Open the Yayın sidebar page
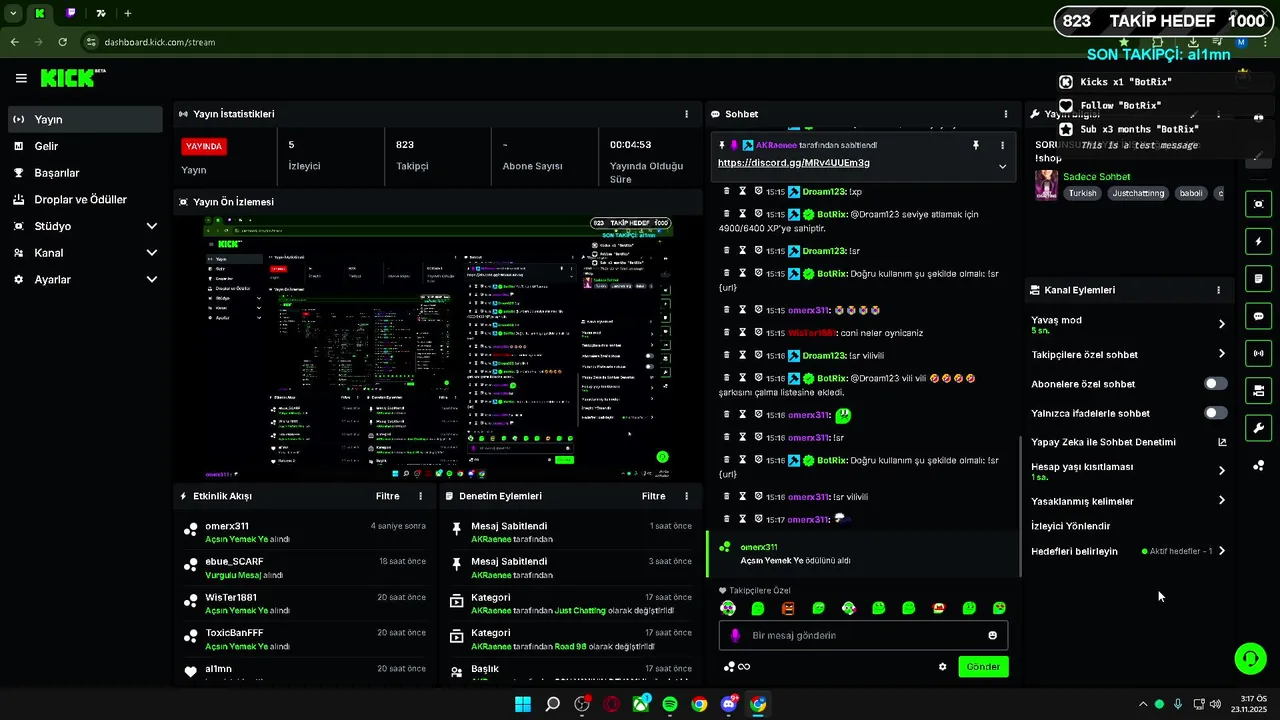The image size is (1280, 720). click(85, 119)
